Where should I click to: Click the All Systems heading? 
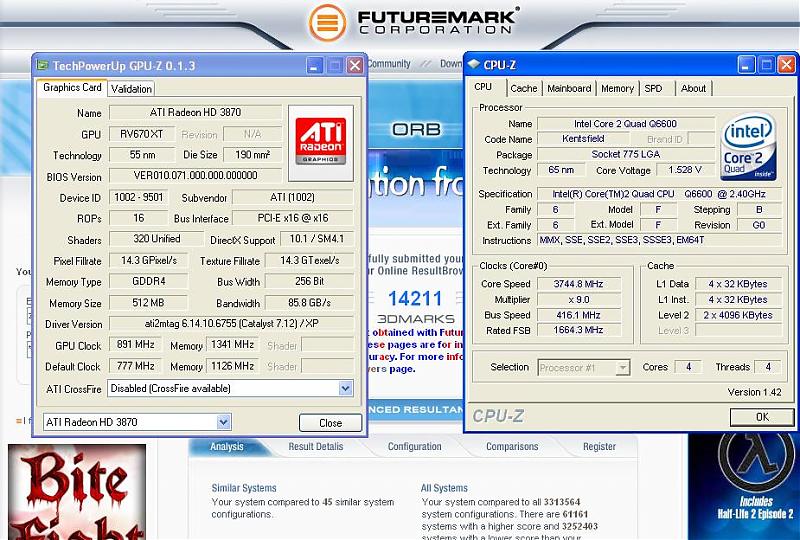click(444, 488)
